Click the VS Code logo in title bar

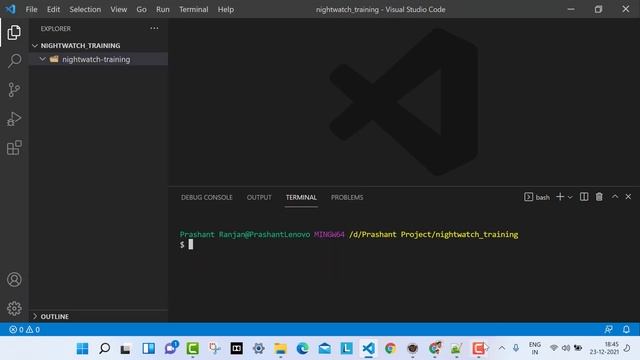pyautogui.click(x=11, y=9)
